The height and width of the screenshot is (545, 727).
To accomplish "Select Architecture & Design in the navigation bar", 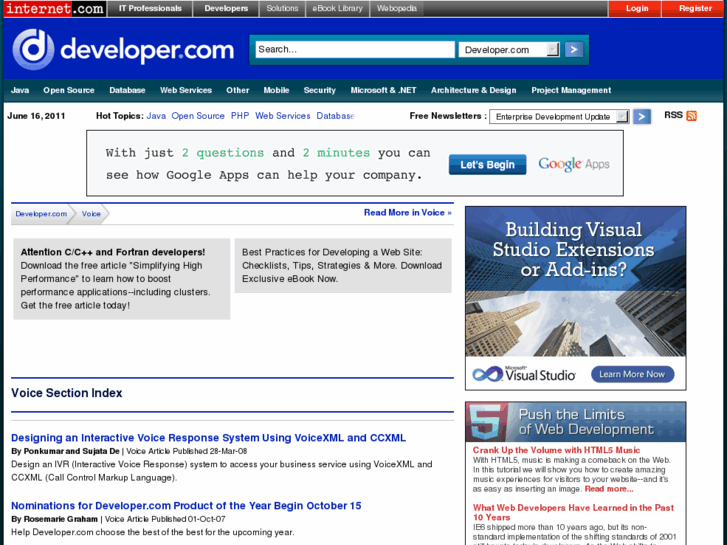I will tap(473, 90).
